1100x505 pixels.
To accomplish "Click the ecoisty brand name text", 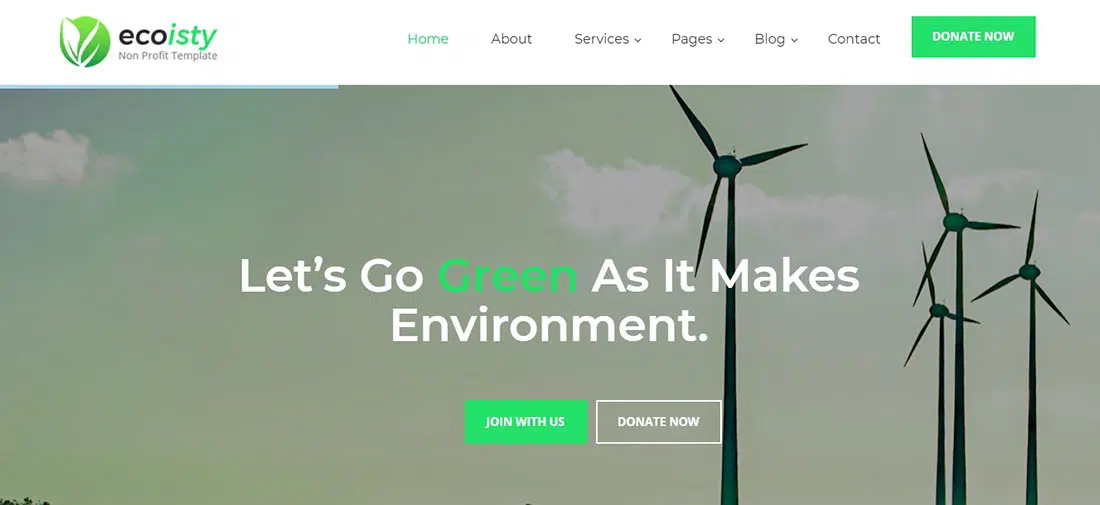I will [x=168, y=35].
